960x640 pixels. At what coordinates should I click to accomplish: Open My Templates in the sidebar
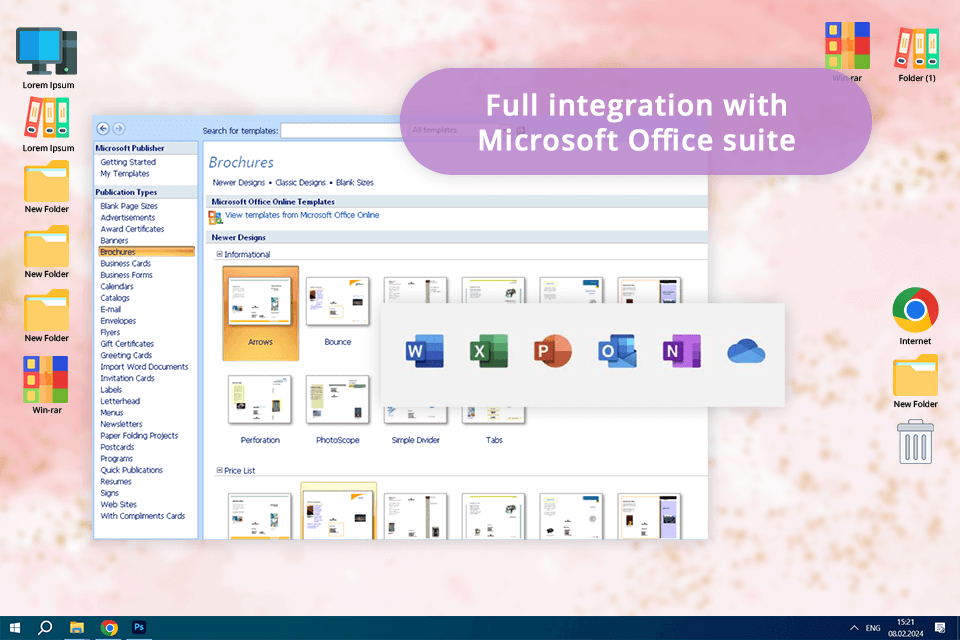(x=125, y=174)
